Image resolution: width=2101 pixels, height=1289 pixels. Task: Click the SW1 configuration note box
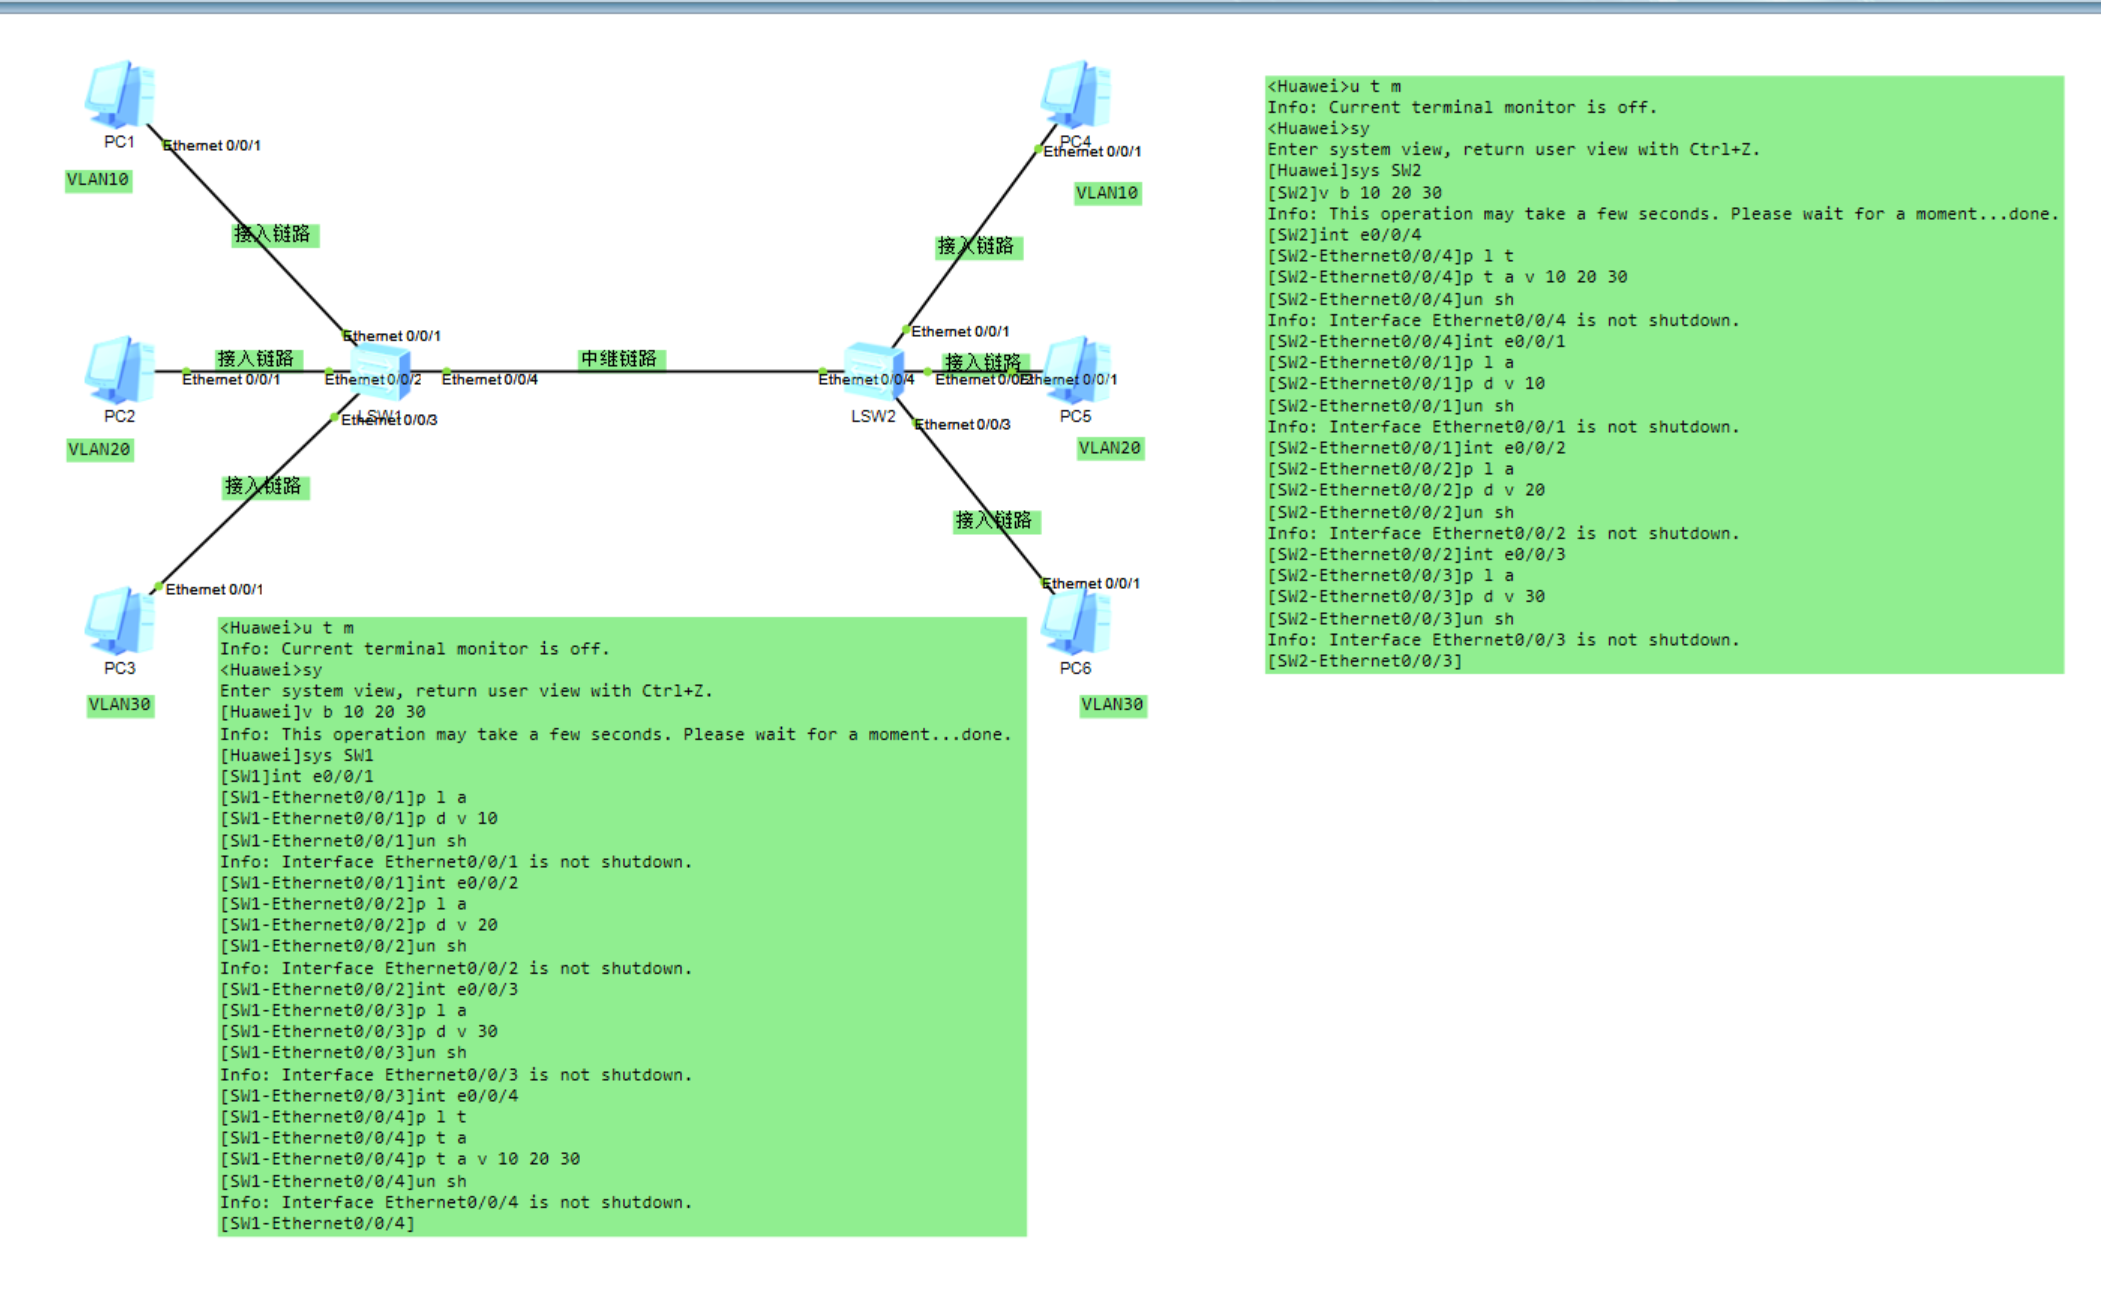[622, 926]
